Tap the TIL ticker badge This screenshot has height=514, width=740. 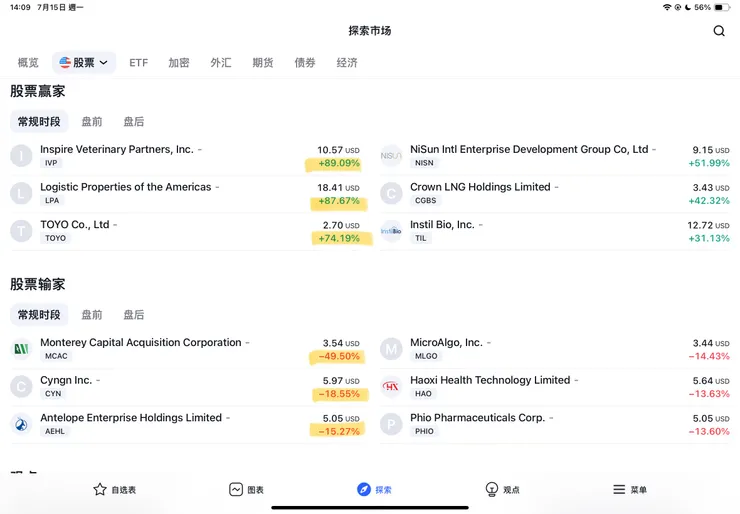coord(420,238)
